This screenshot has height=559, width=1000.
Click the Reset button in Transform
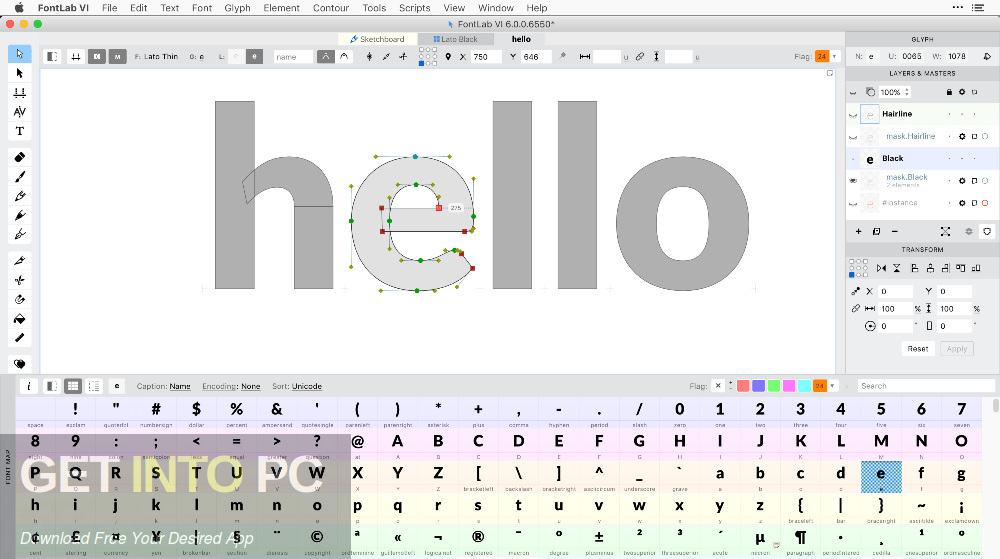coord(918,349)
